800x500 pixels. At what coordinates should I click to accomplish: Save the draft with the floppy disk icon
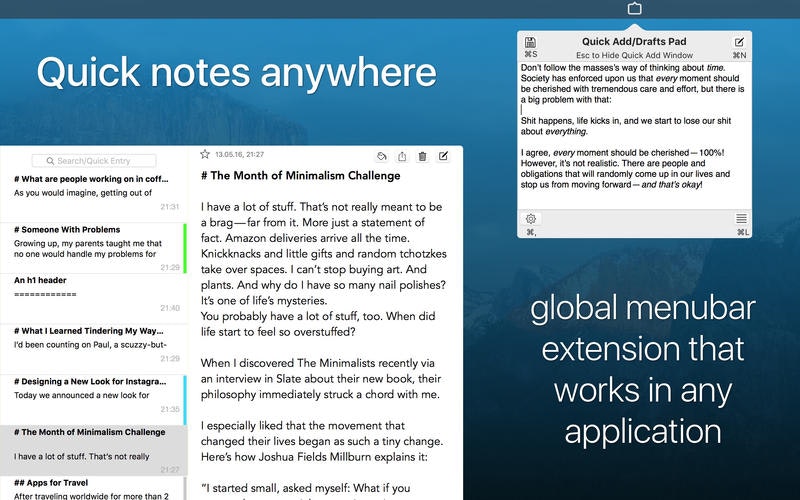click(x=531, y=42)
